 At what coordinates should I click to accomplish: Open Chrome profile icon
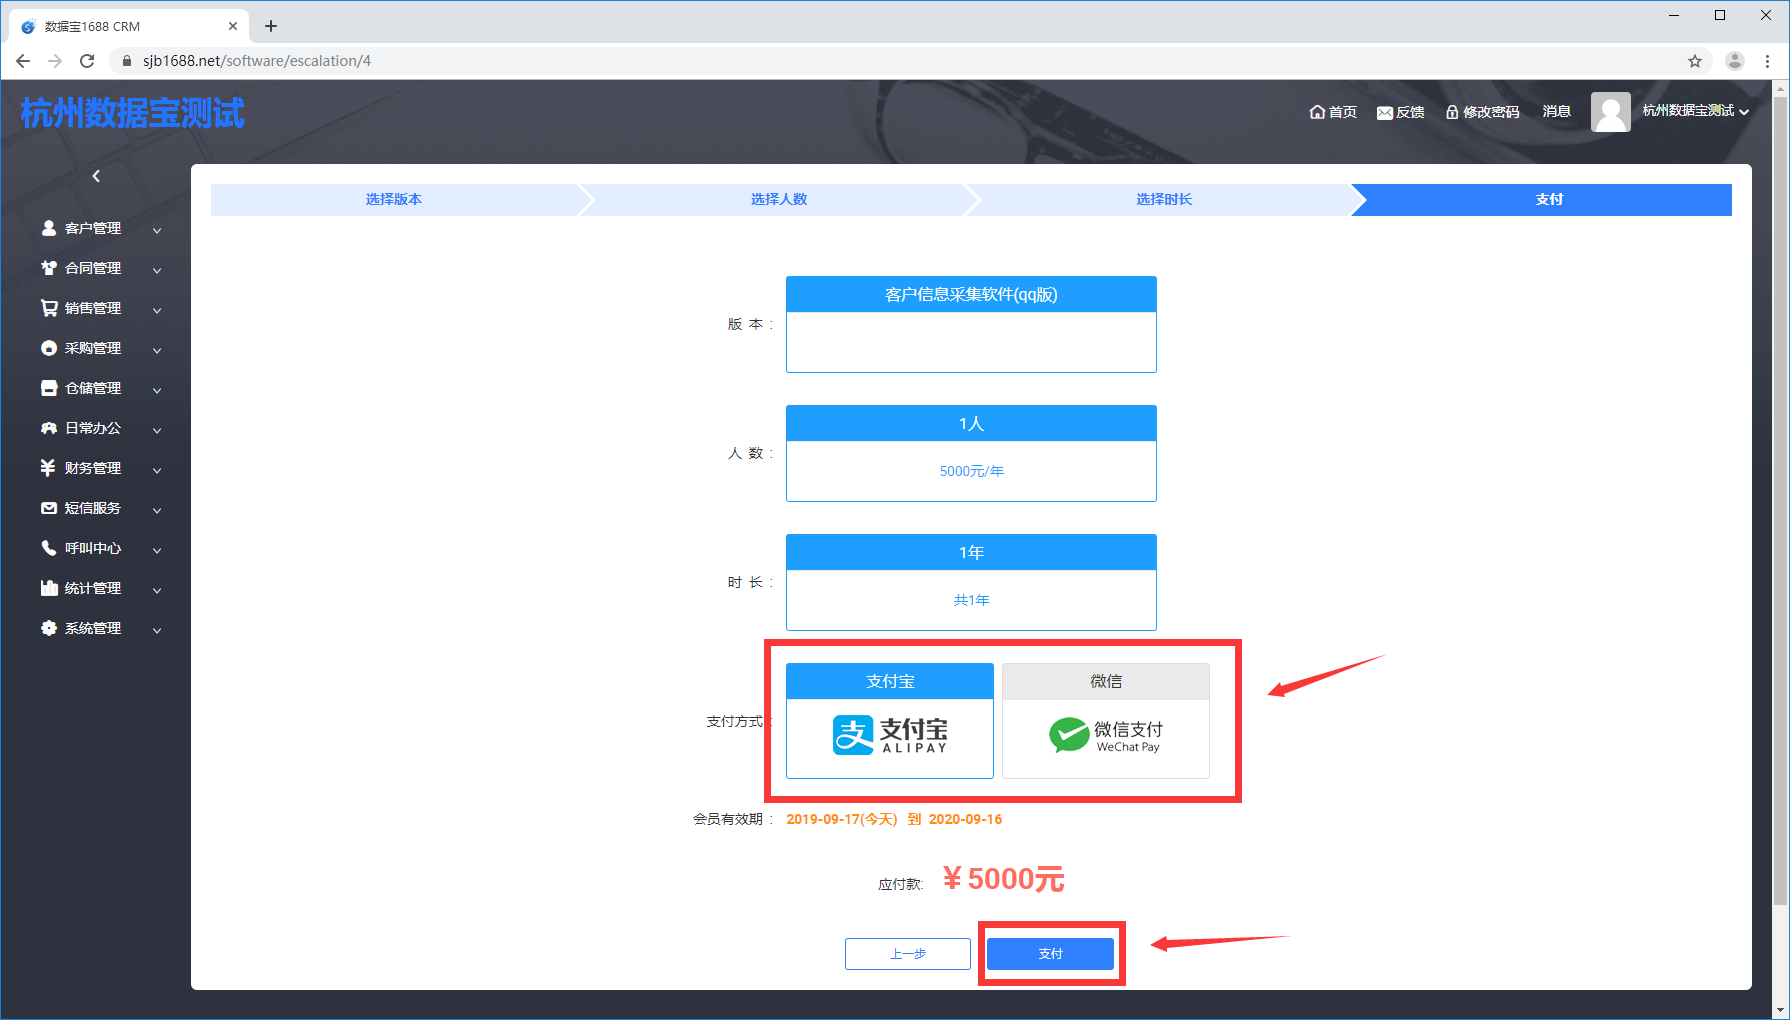pos(1735,61)
